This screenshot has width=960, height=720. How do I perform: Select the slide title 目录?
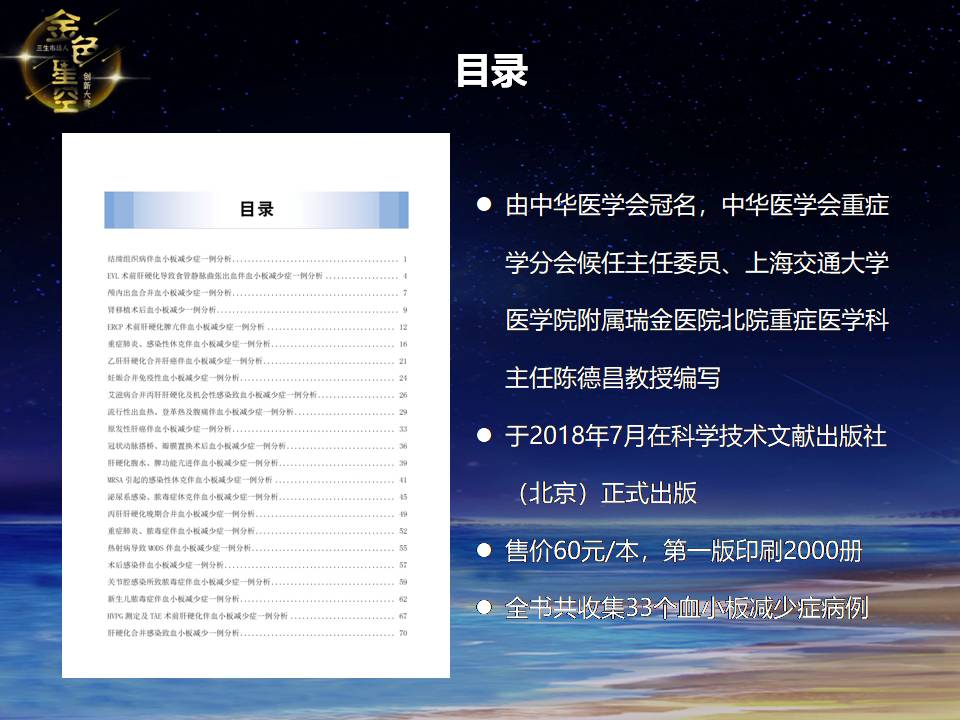pos(491,72)
